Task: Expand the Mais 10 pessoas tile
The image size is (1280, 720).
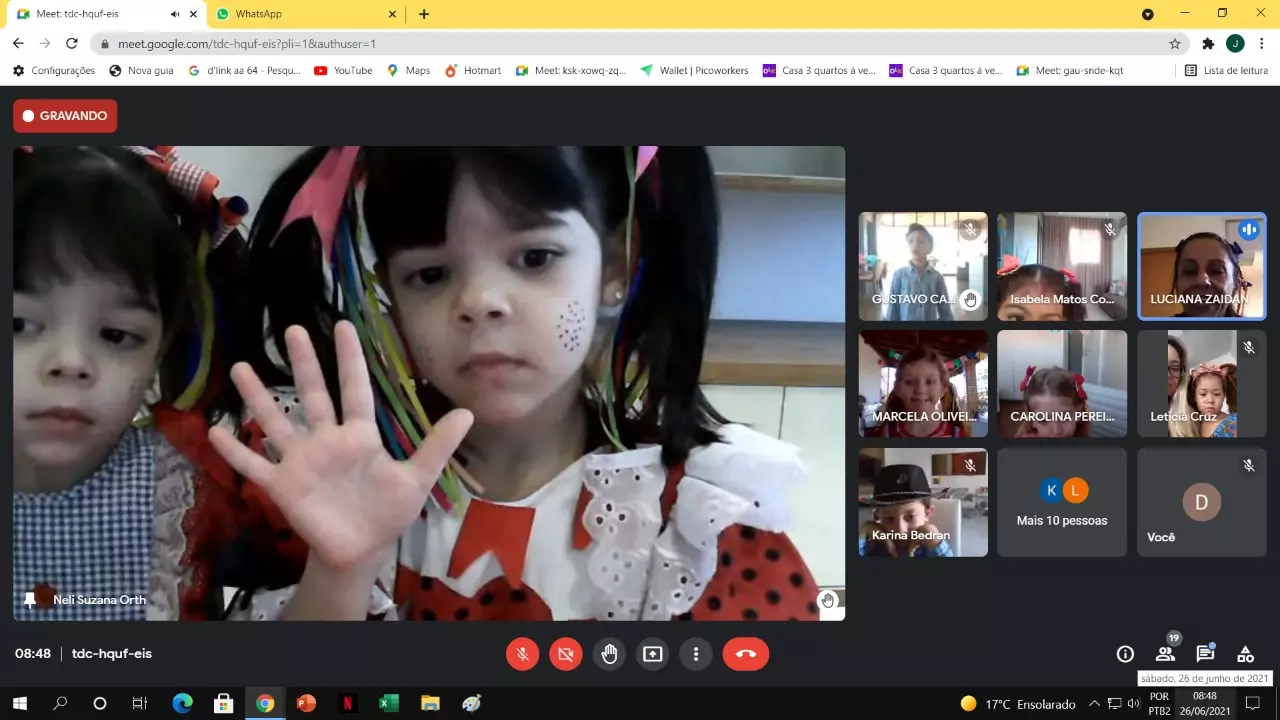Action: [1062, 502]
